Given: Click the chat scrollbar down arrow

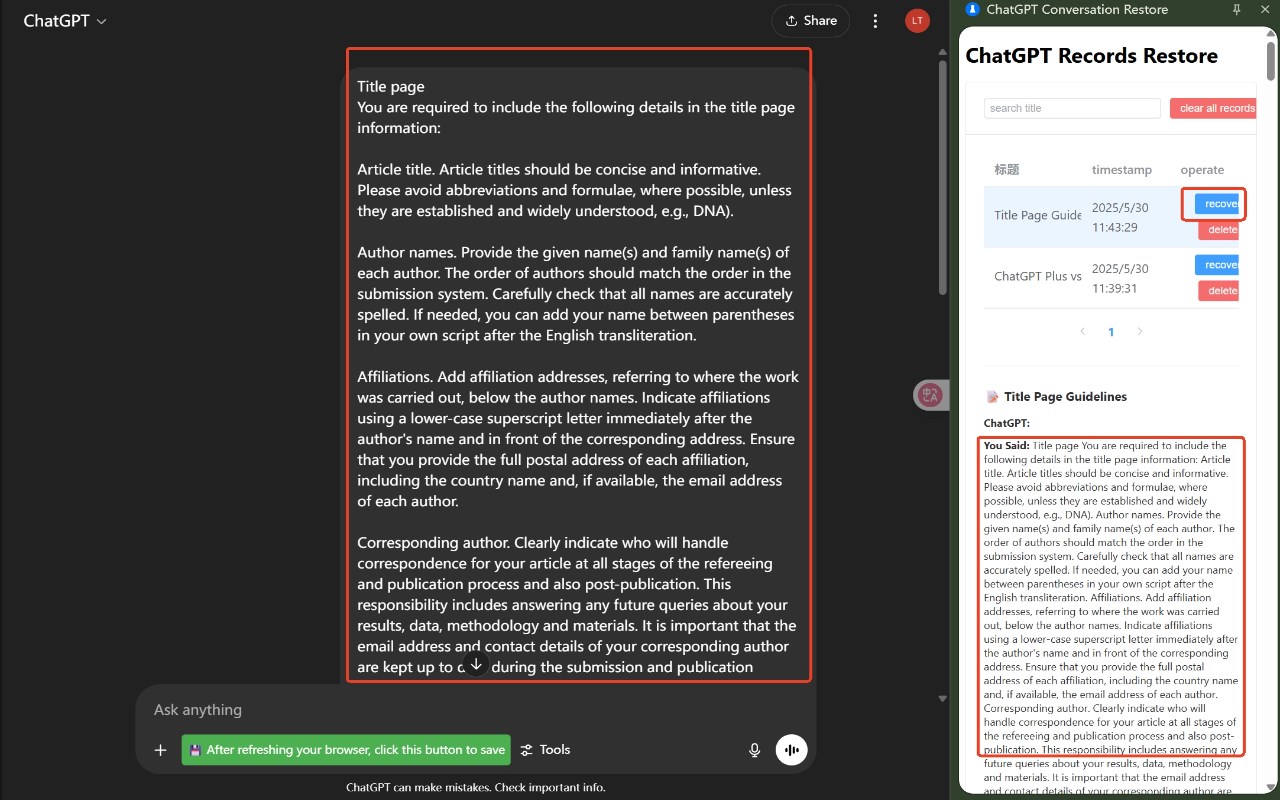Looking at the screenshot, I should point(942,698).
